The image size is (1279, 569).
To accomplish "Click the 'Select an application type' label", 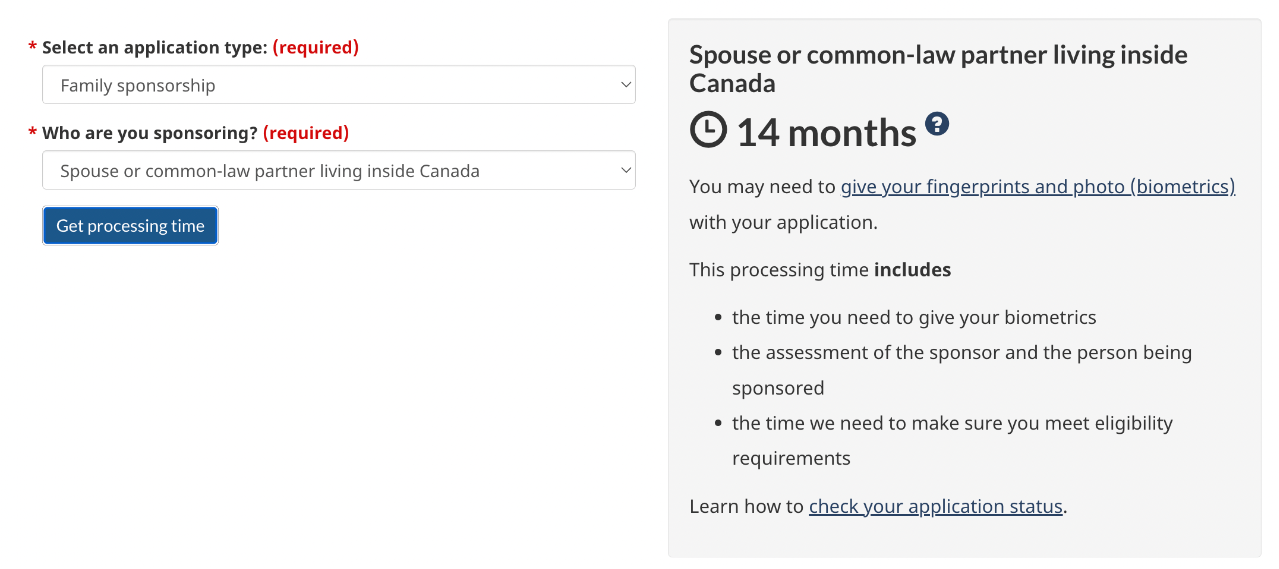I will [155, 47].
